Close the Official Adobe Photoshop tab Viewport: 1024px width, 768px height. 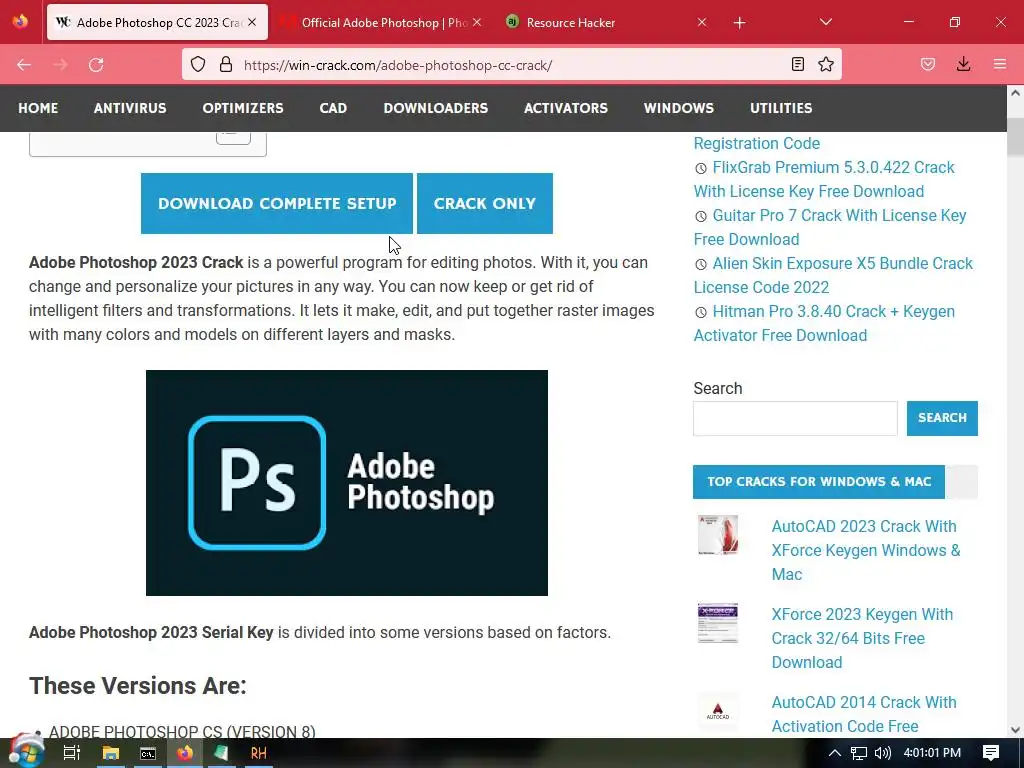coord(477,22)
